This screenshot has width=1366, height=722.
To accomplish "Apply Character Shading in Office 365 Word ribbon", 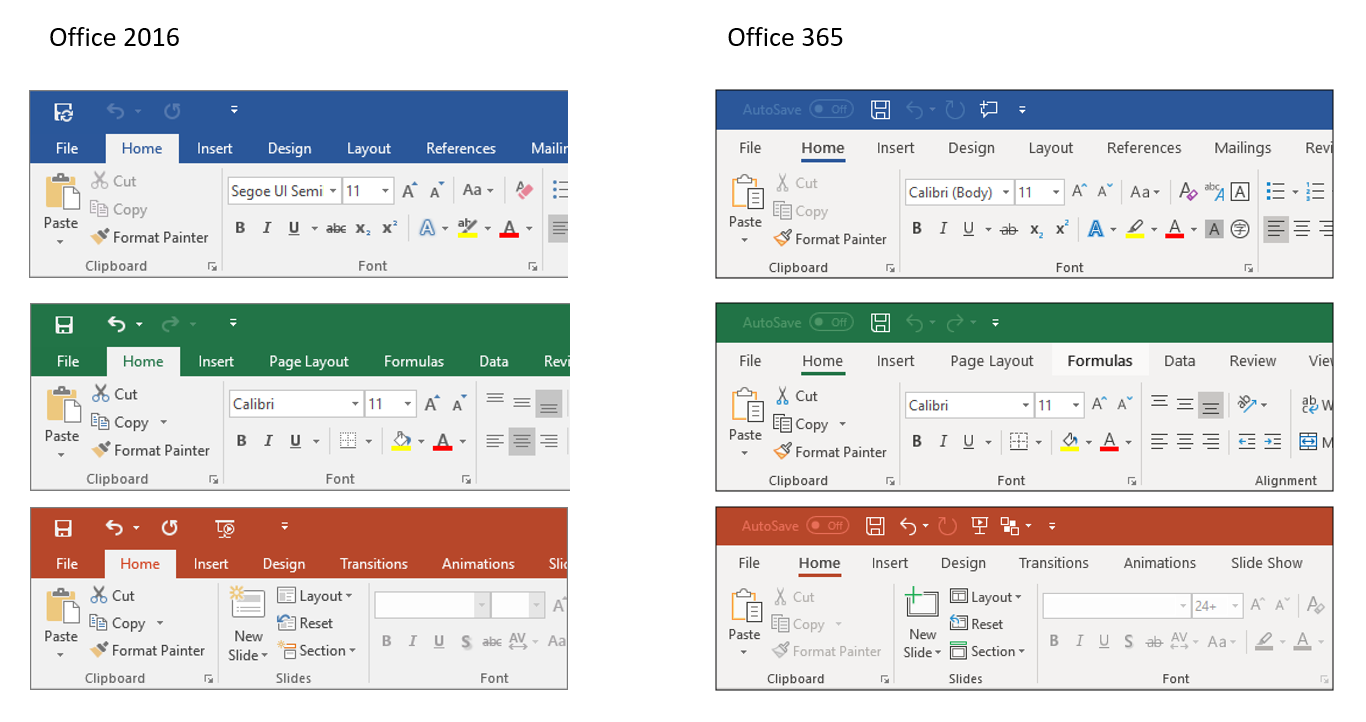I will [1214, 229].
